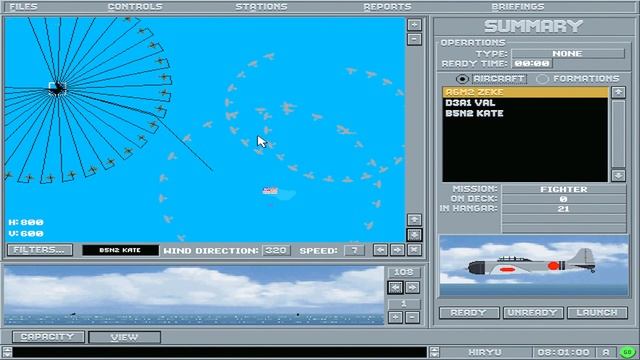Viewport: 640px width, 360px height.
Task: Open the Stations menu
Action: coord(261,7)
